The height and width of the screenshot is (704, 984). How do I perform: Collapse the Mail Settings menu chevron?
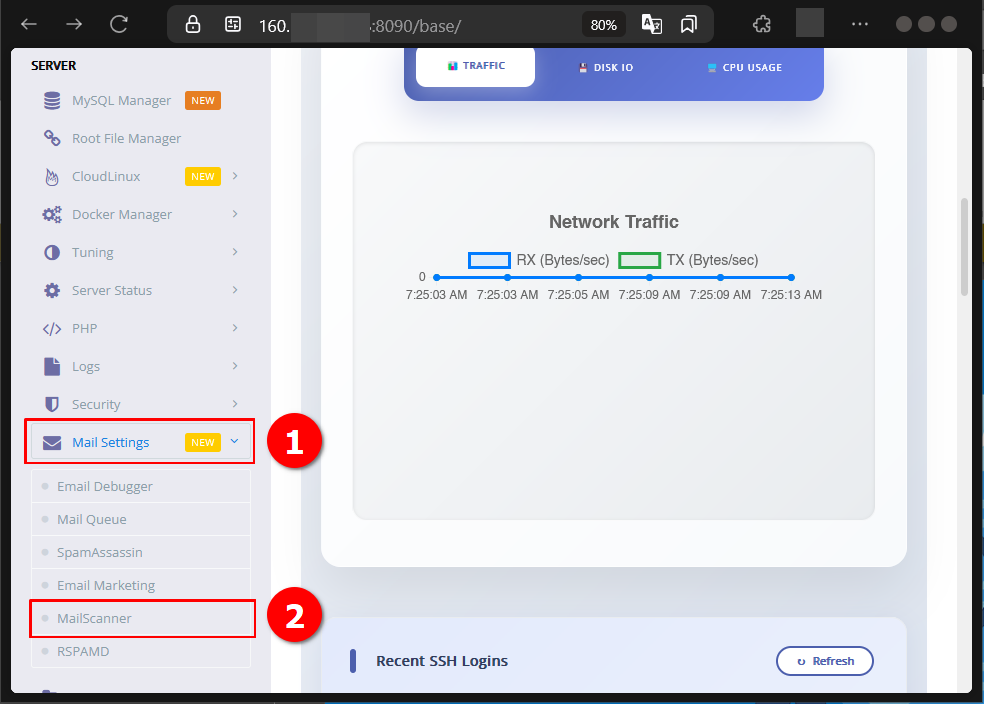pos(235,442)
